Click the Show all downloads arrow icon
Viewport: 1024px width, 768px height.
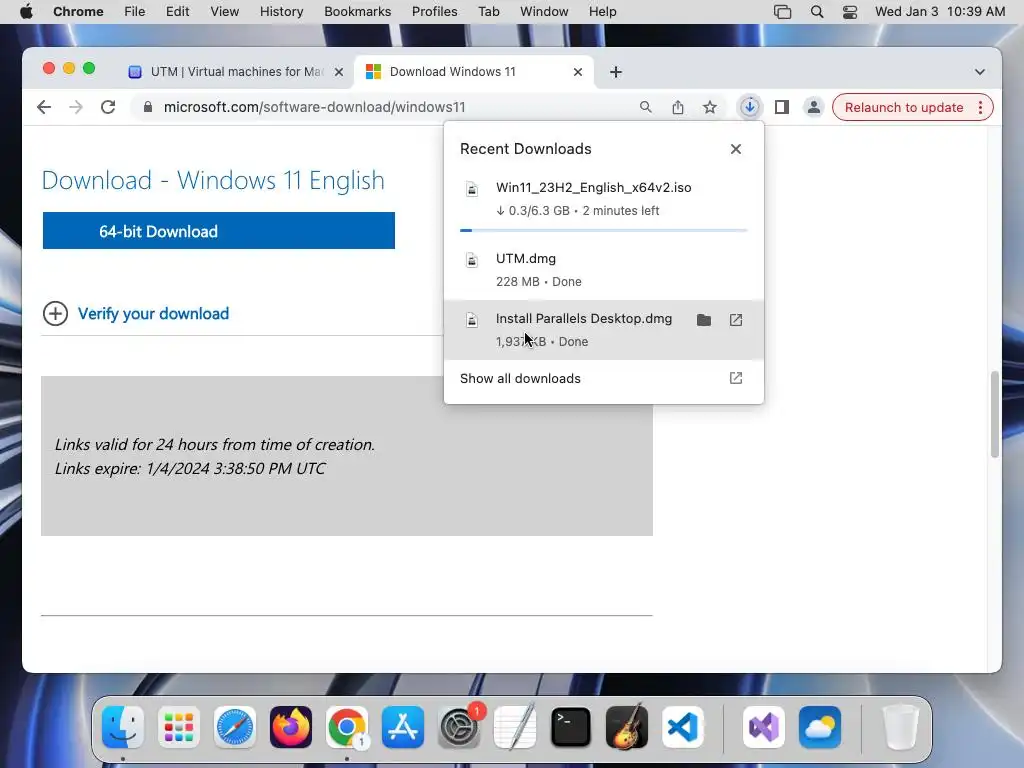736,378
